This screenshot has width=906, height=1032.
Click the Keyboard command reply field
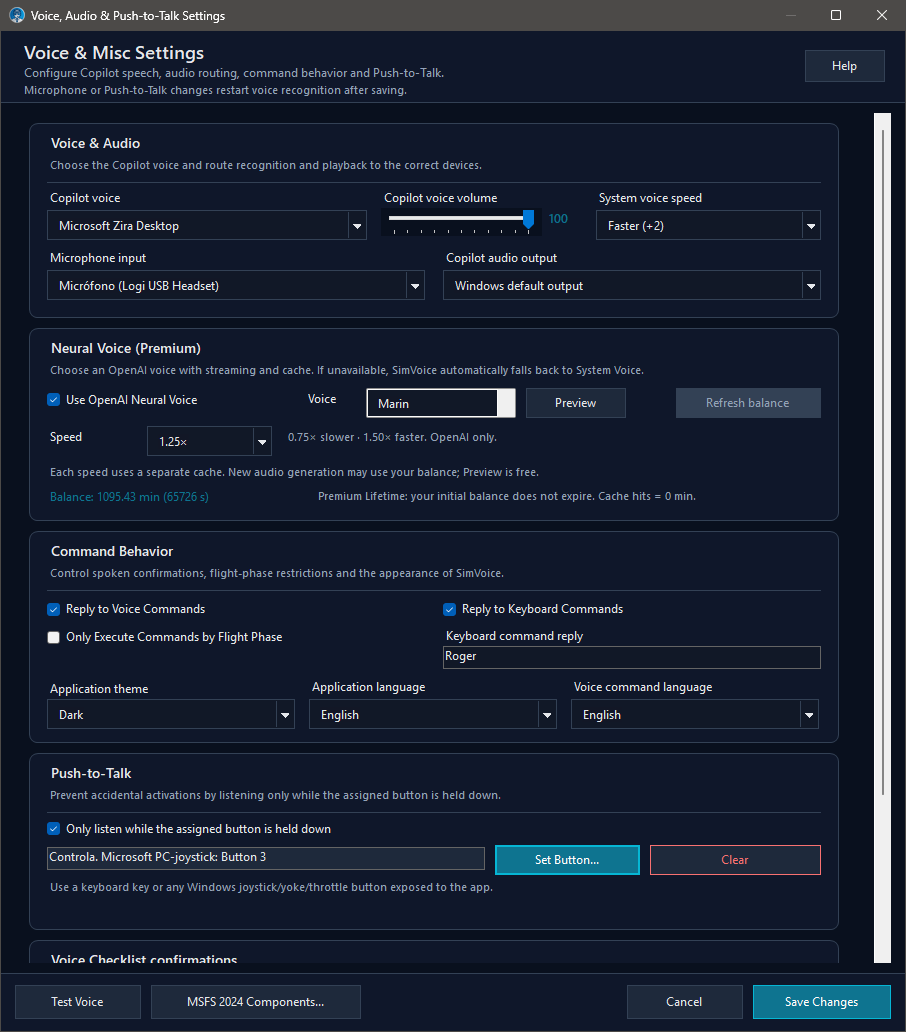click(x=632, y=657)
